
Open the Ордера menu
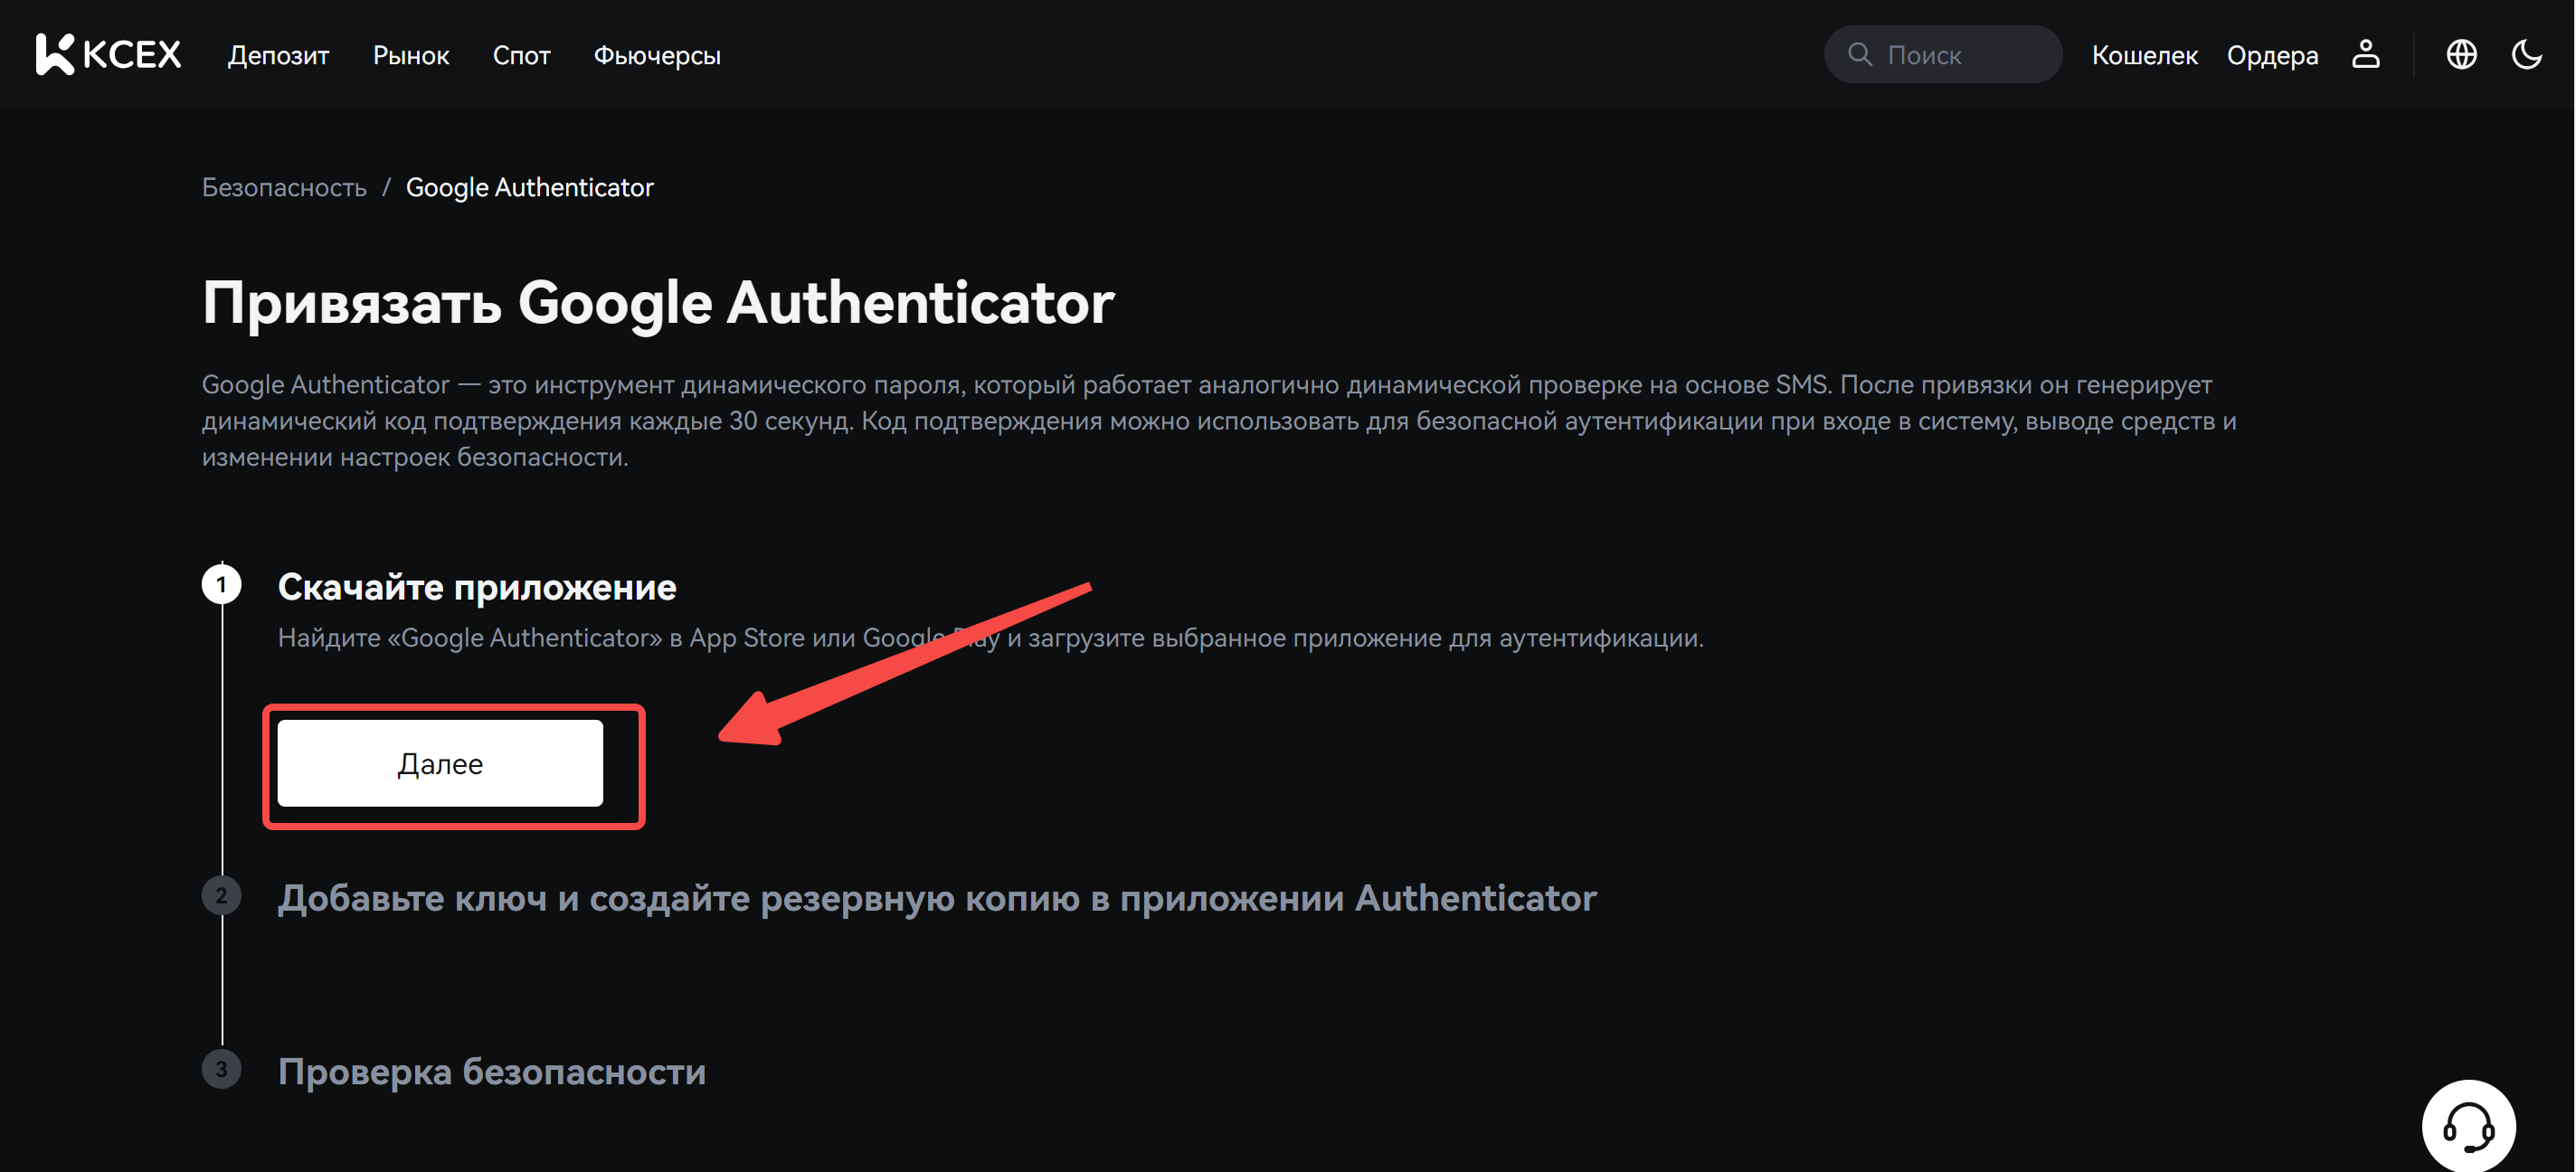pos(2272,55)
